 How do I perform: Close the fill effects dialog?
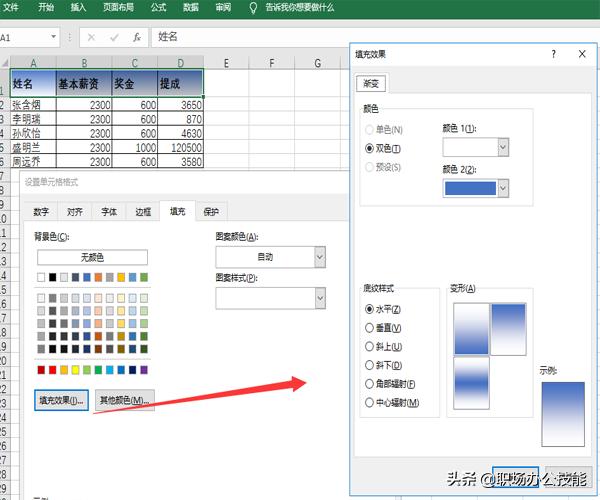click(582, 54)
